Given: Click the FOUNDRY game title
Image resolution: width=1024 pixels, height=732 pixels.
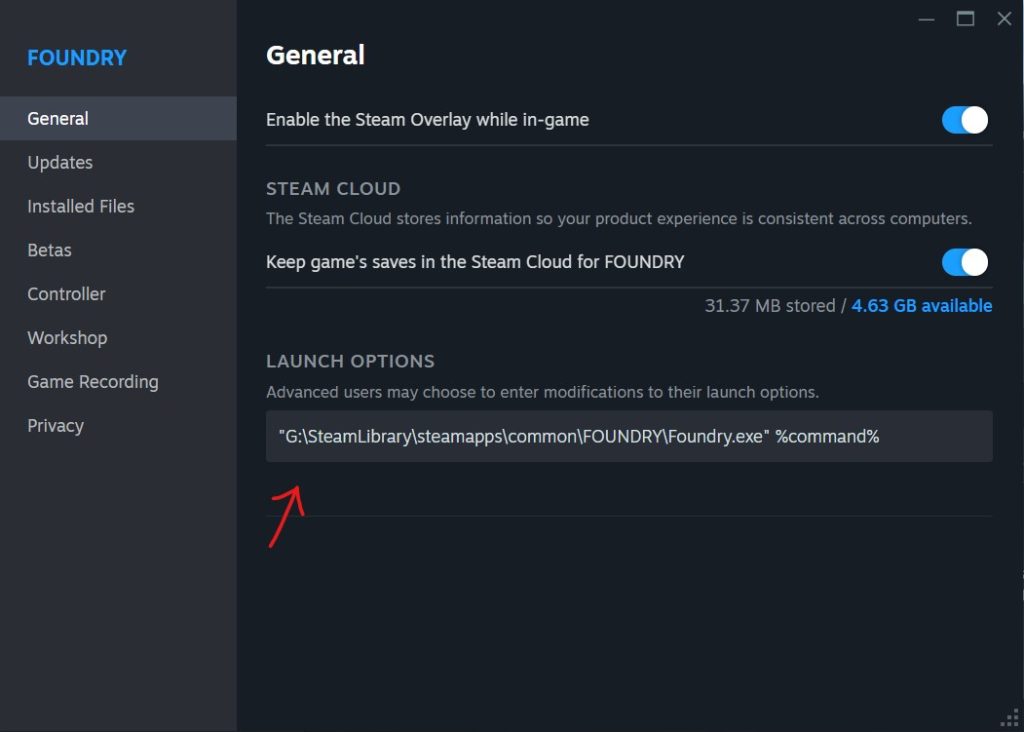Looking at the screenshot, I should (77, 57).
